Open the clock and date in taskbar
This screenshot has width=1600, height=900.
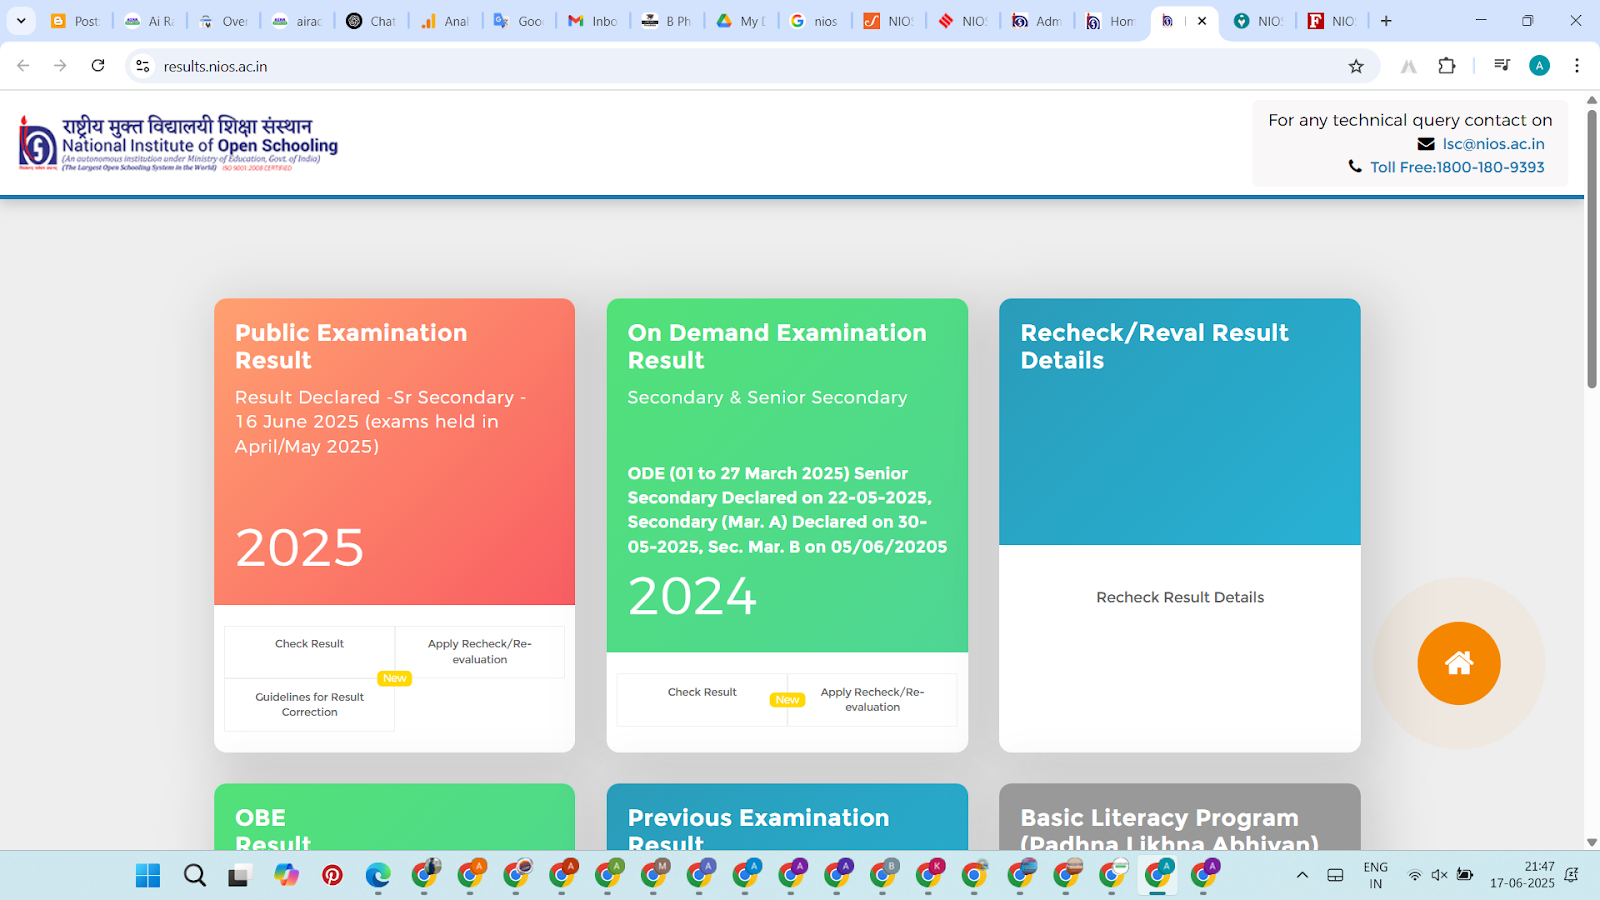1522,876
